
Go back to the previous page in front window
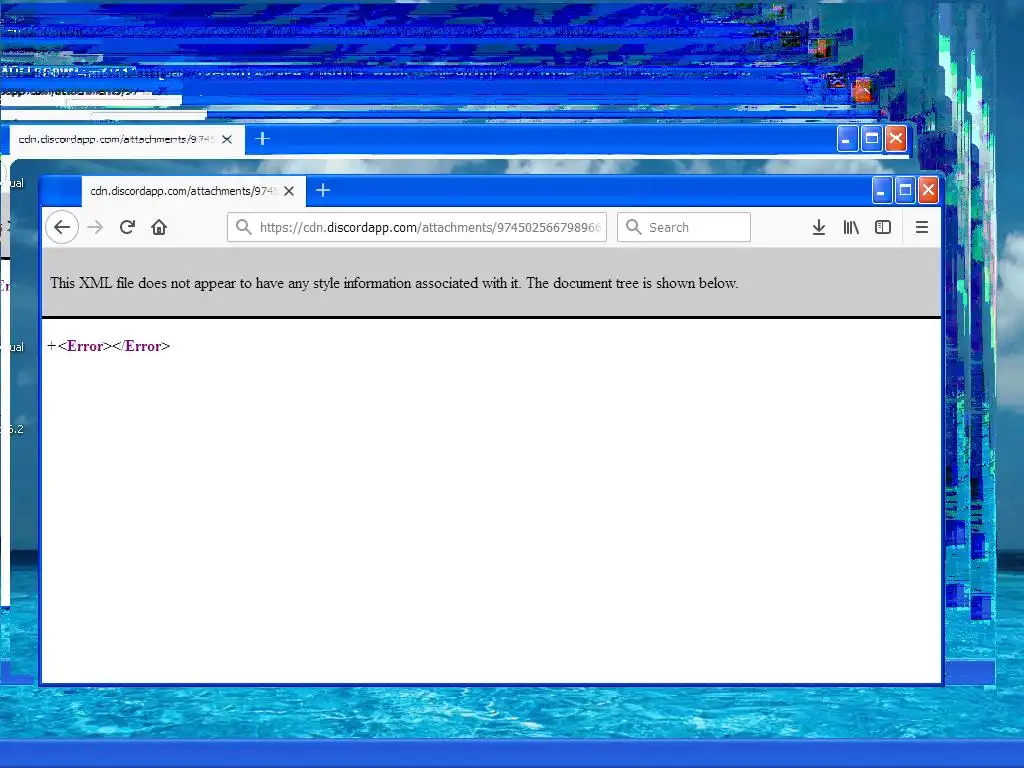point(62,227)
